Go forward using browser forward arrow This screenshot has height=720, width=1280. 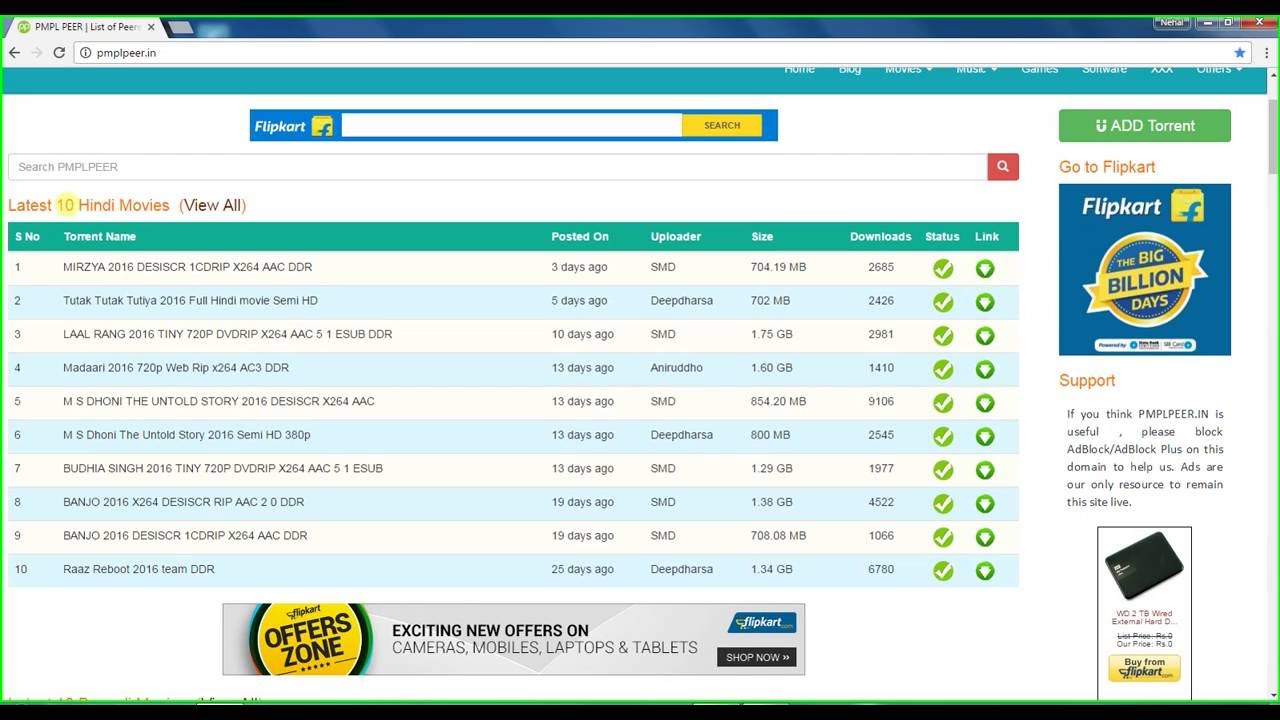(37, 53)
